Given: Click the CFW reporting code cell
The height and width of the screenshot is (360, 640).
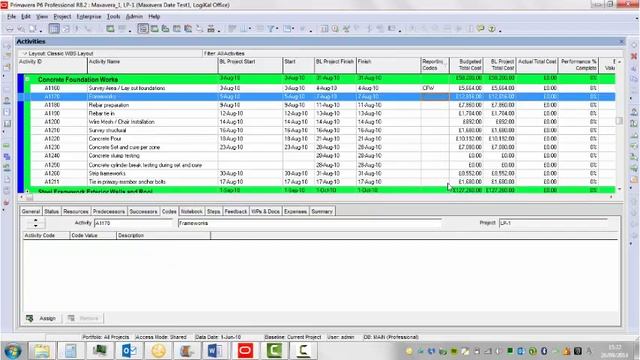Looking at the screenshot, I should (x=435, y=88).
